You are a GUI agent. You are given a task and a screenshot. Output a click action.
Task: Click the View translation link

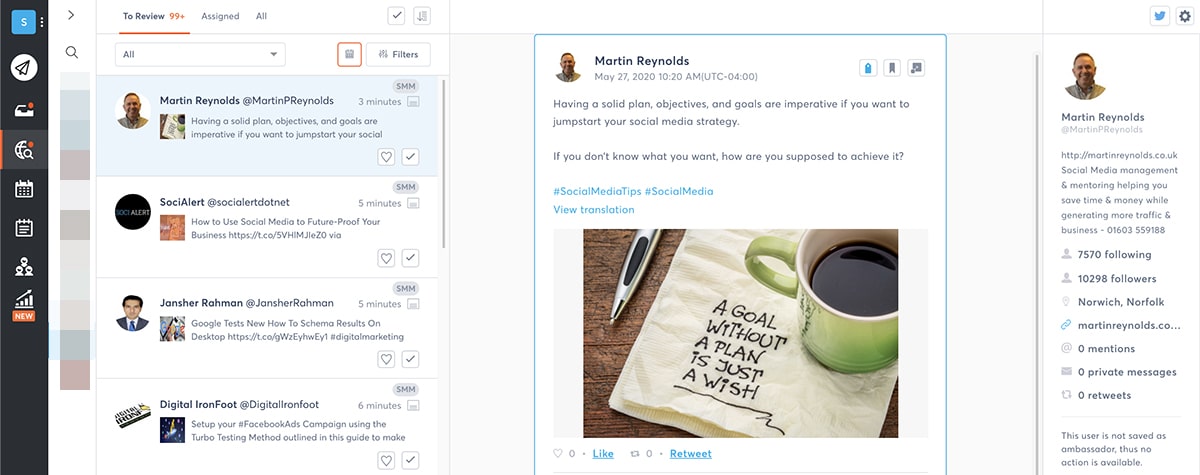(594, 210)
